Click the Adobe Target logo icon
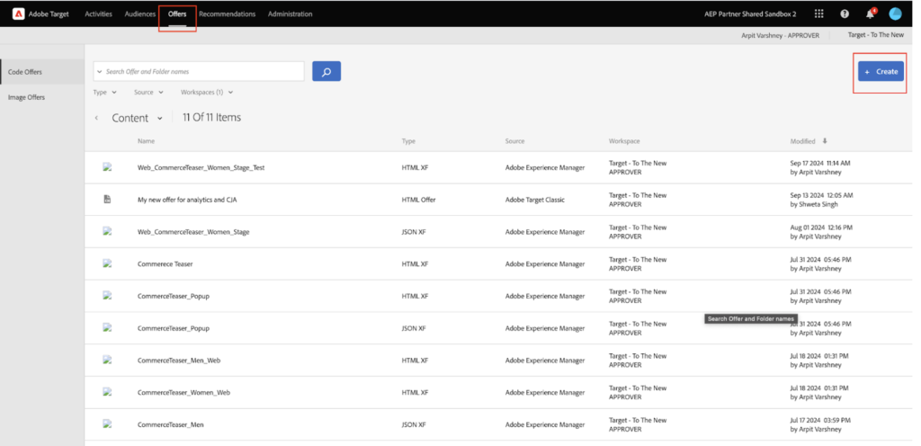This screenshot has width=921, height=446. coord(19,14)
